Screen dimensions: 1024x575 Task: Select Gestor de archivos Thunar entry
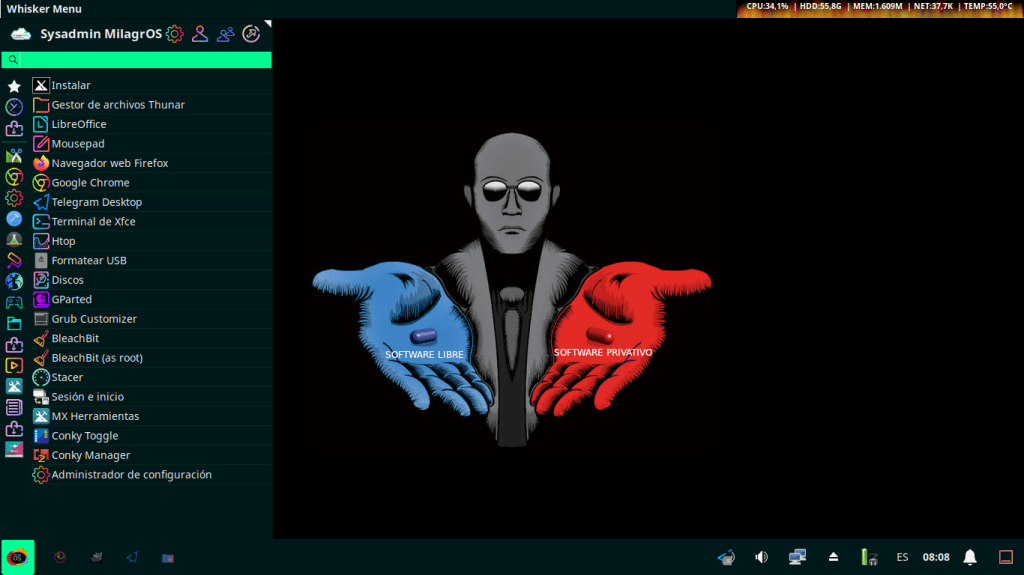coord(117,105)
